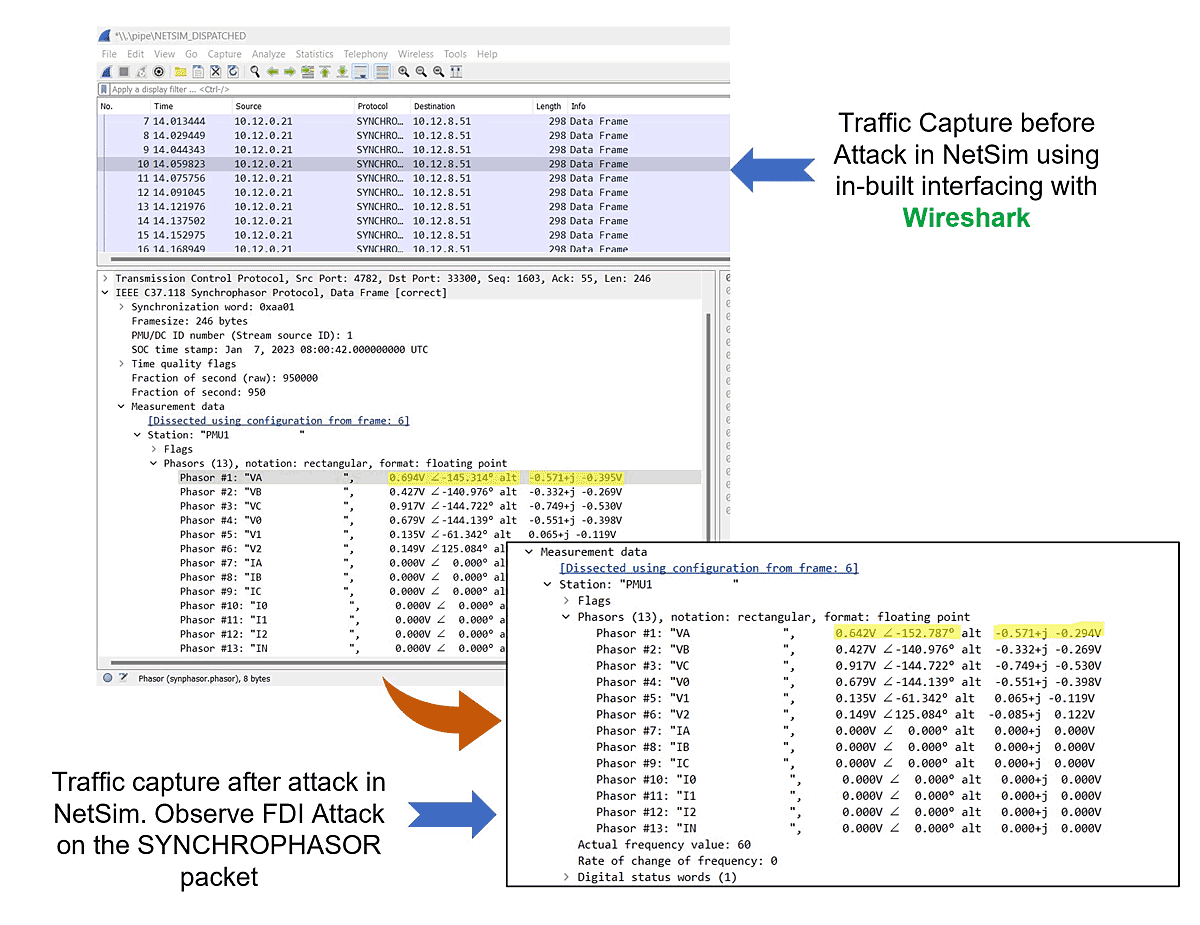
Task: Open the capture options gear icon
Action: [158, 72]
